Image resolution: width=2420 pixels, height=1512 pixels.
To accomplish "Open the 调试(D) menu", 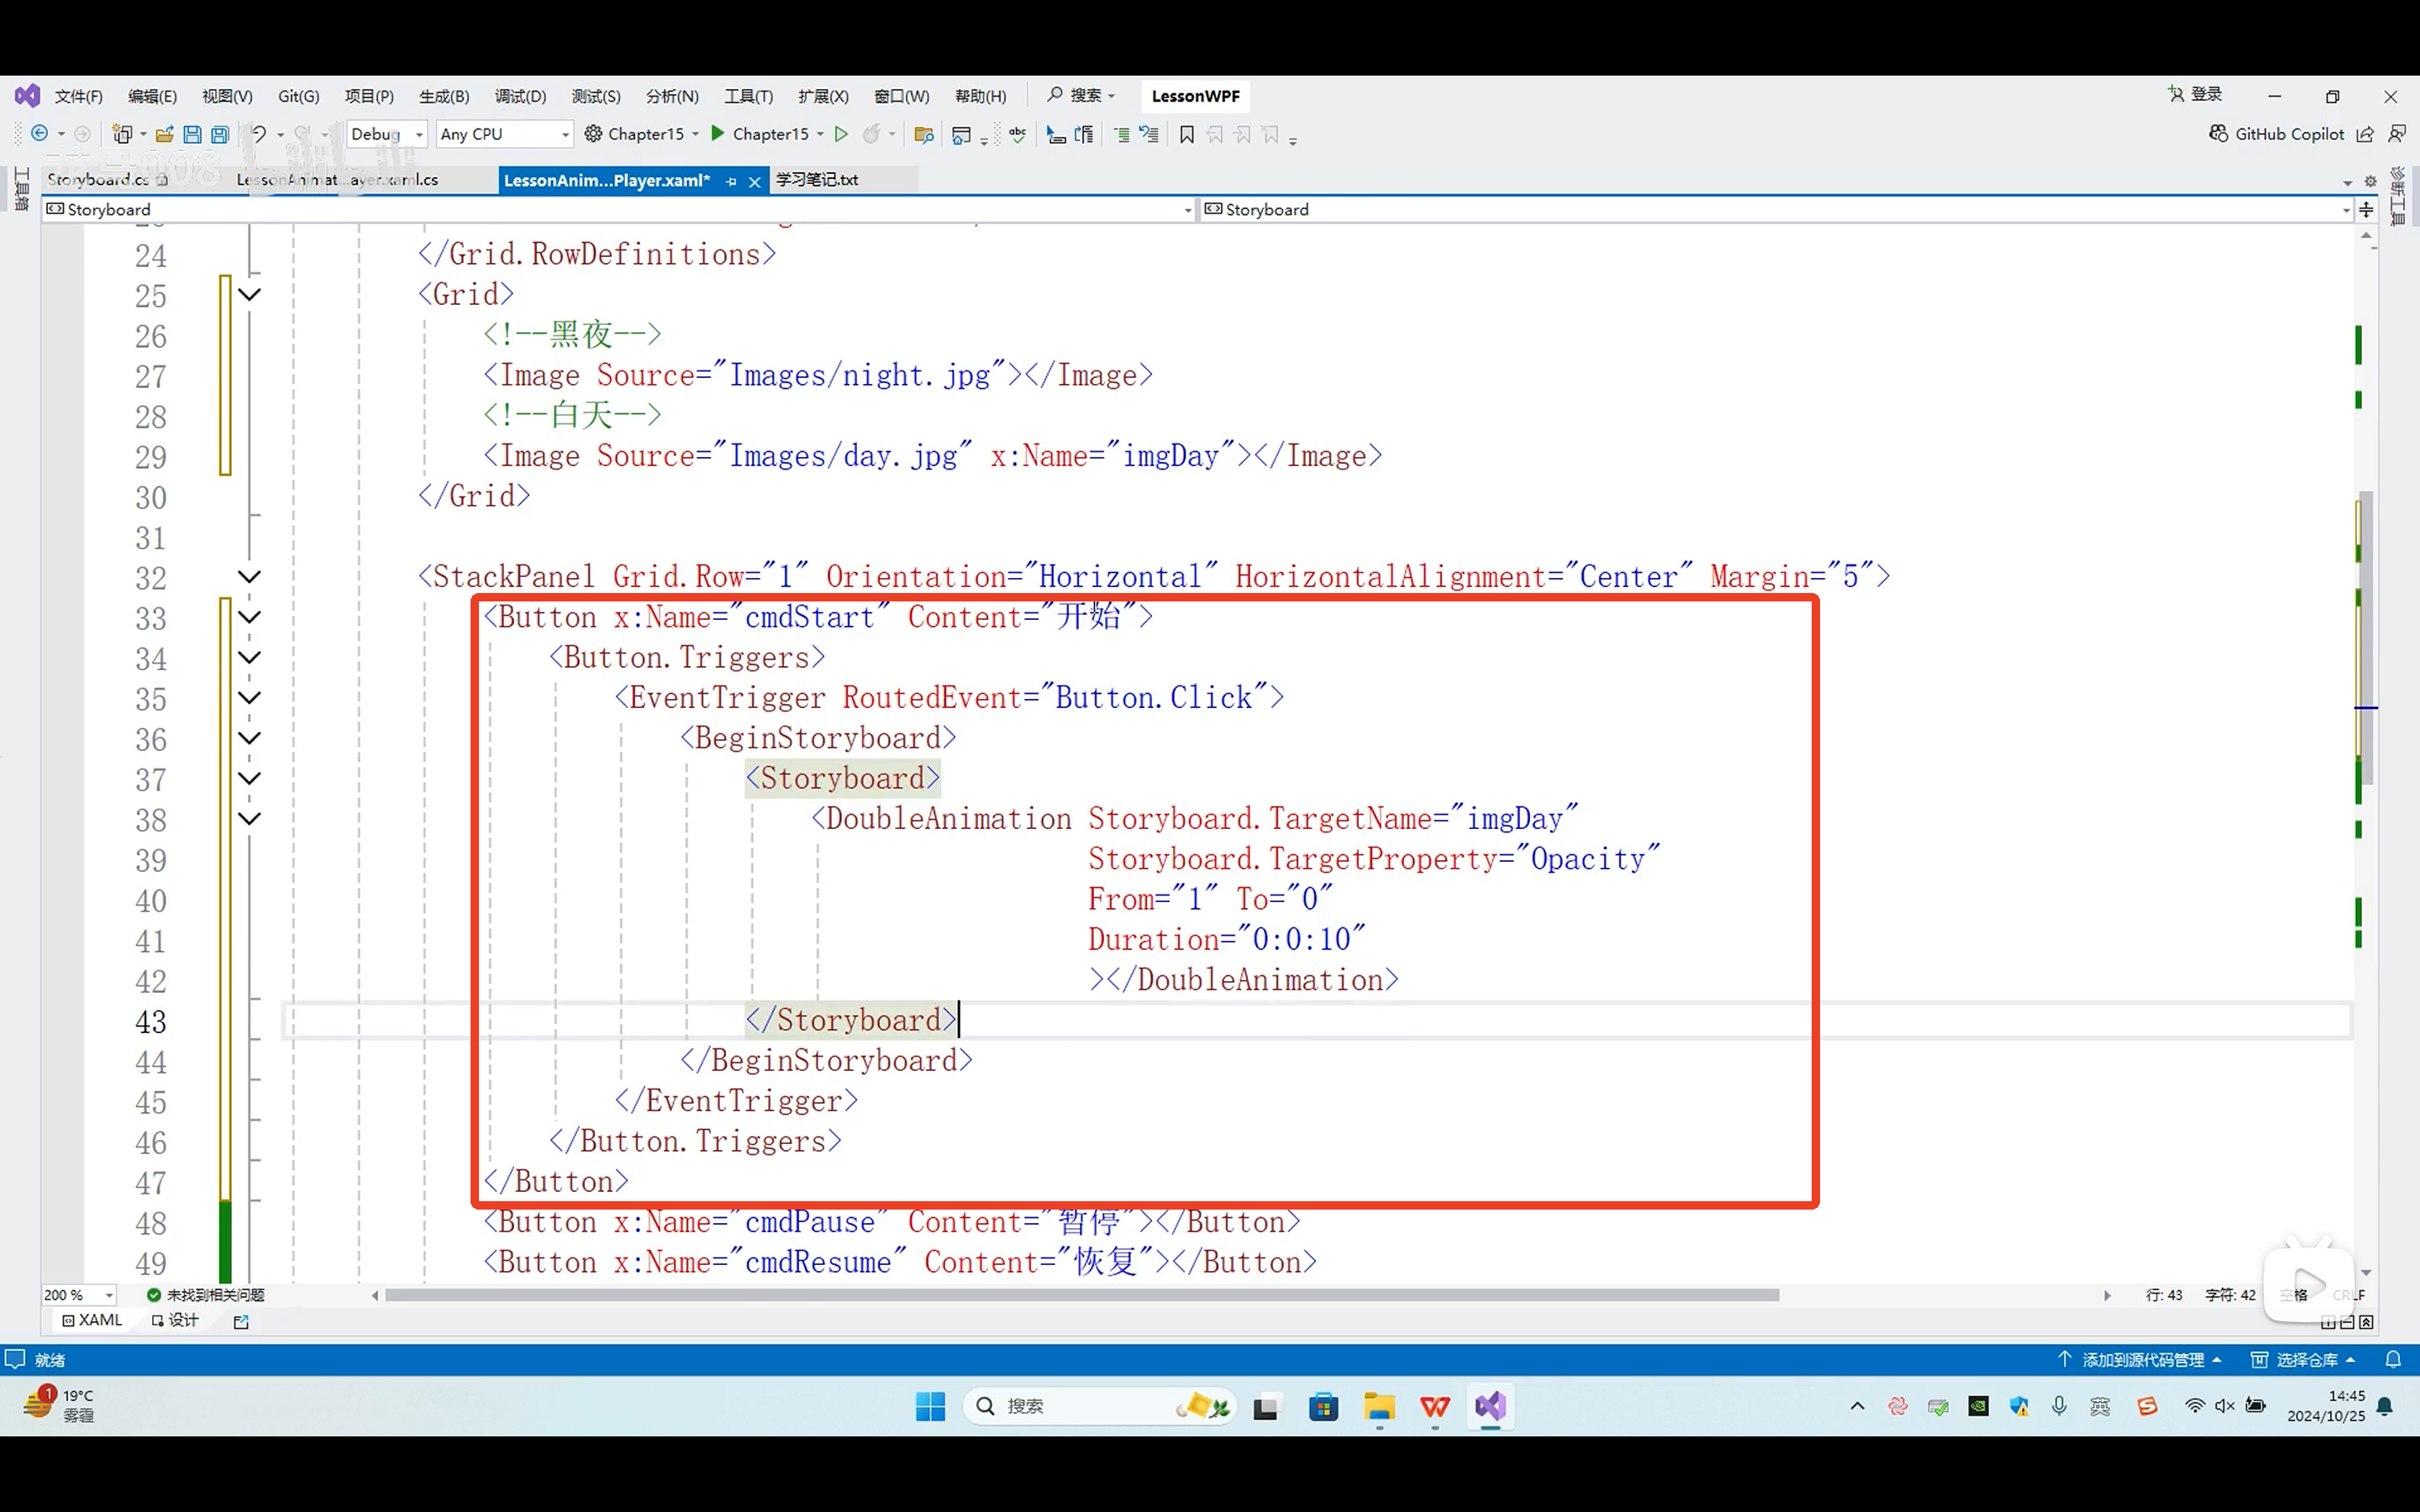I will pyautogui.click(x=520, y=96).
